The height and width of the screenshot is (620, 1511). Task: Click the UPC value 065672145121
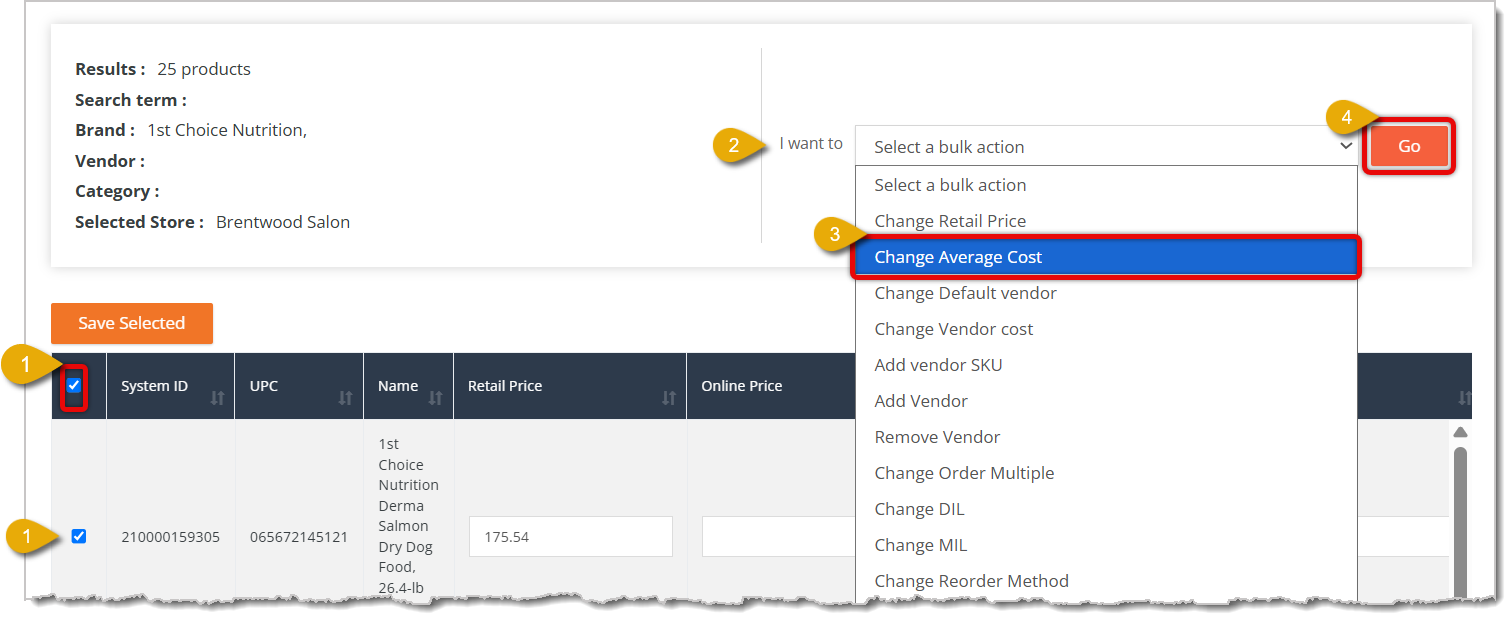pyautogui.click(x=299, y=537)
